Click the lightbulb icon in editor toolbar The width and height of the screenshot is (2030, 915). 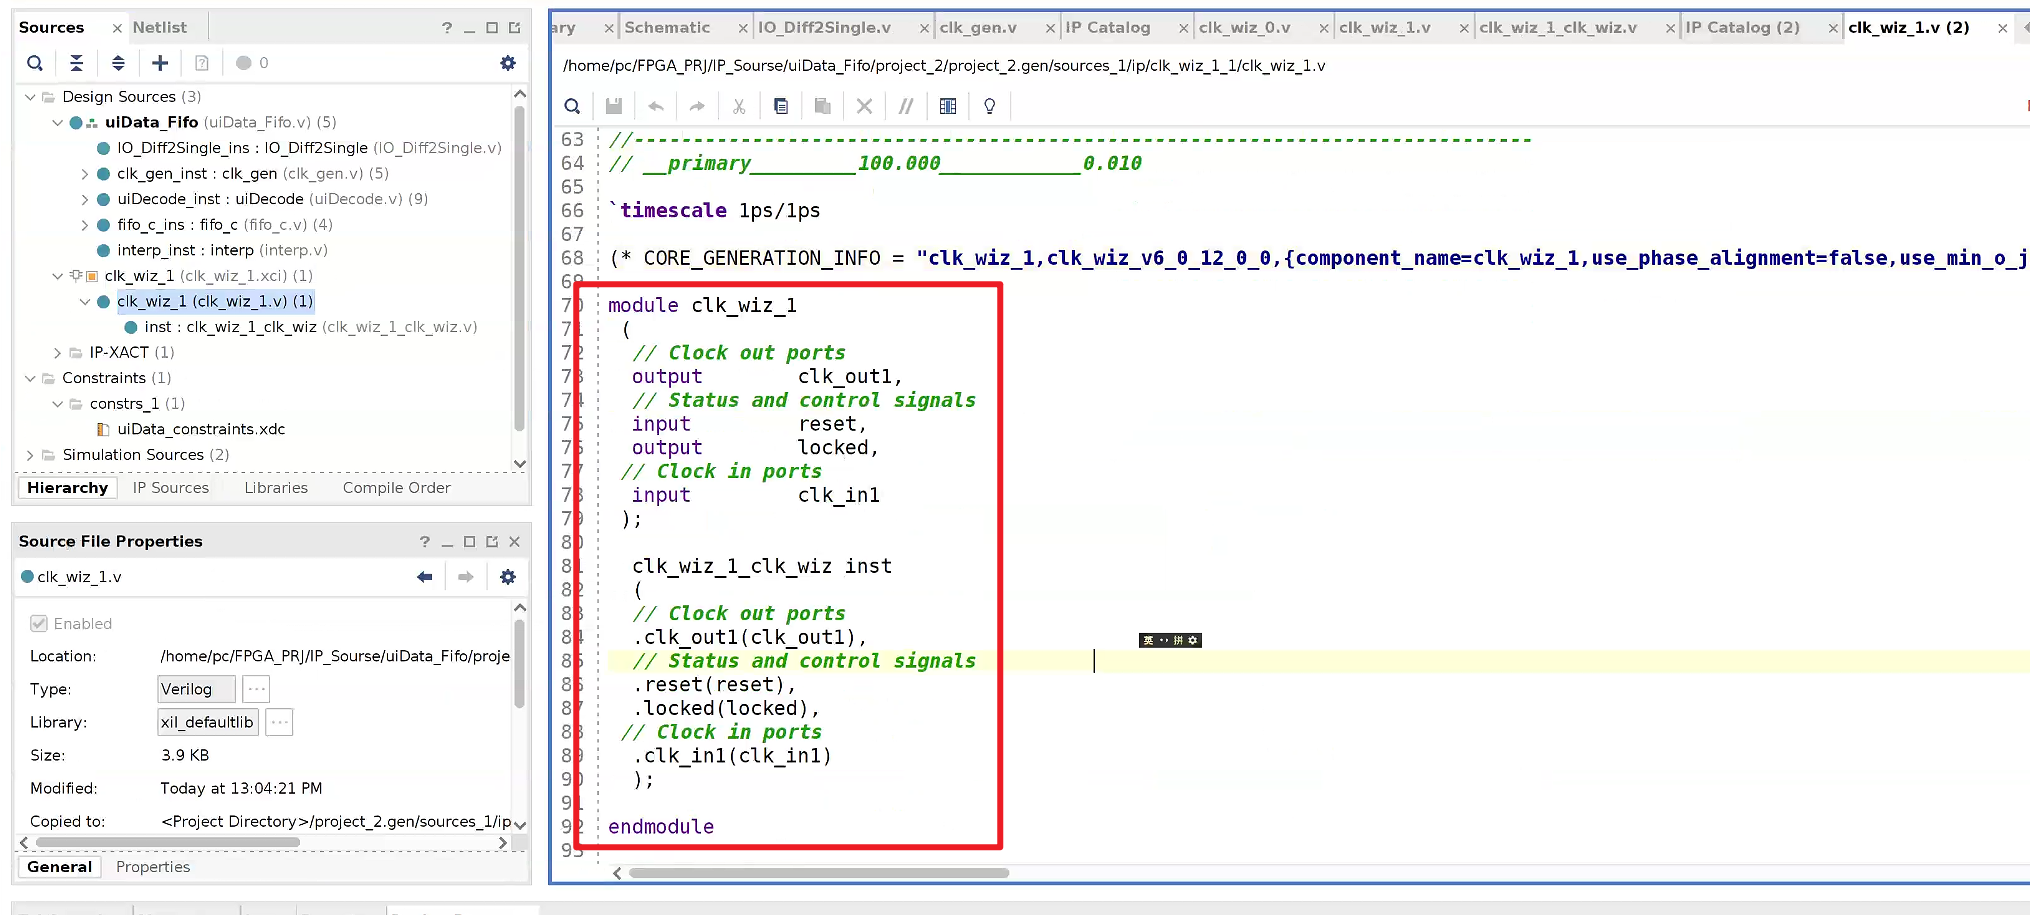click(x=990, y=106)
